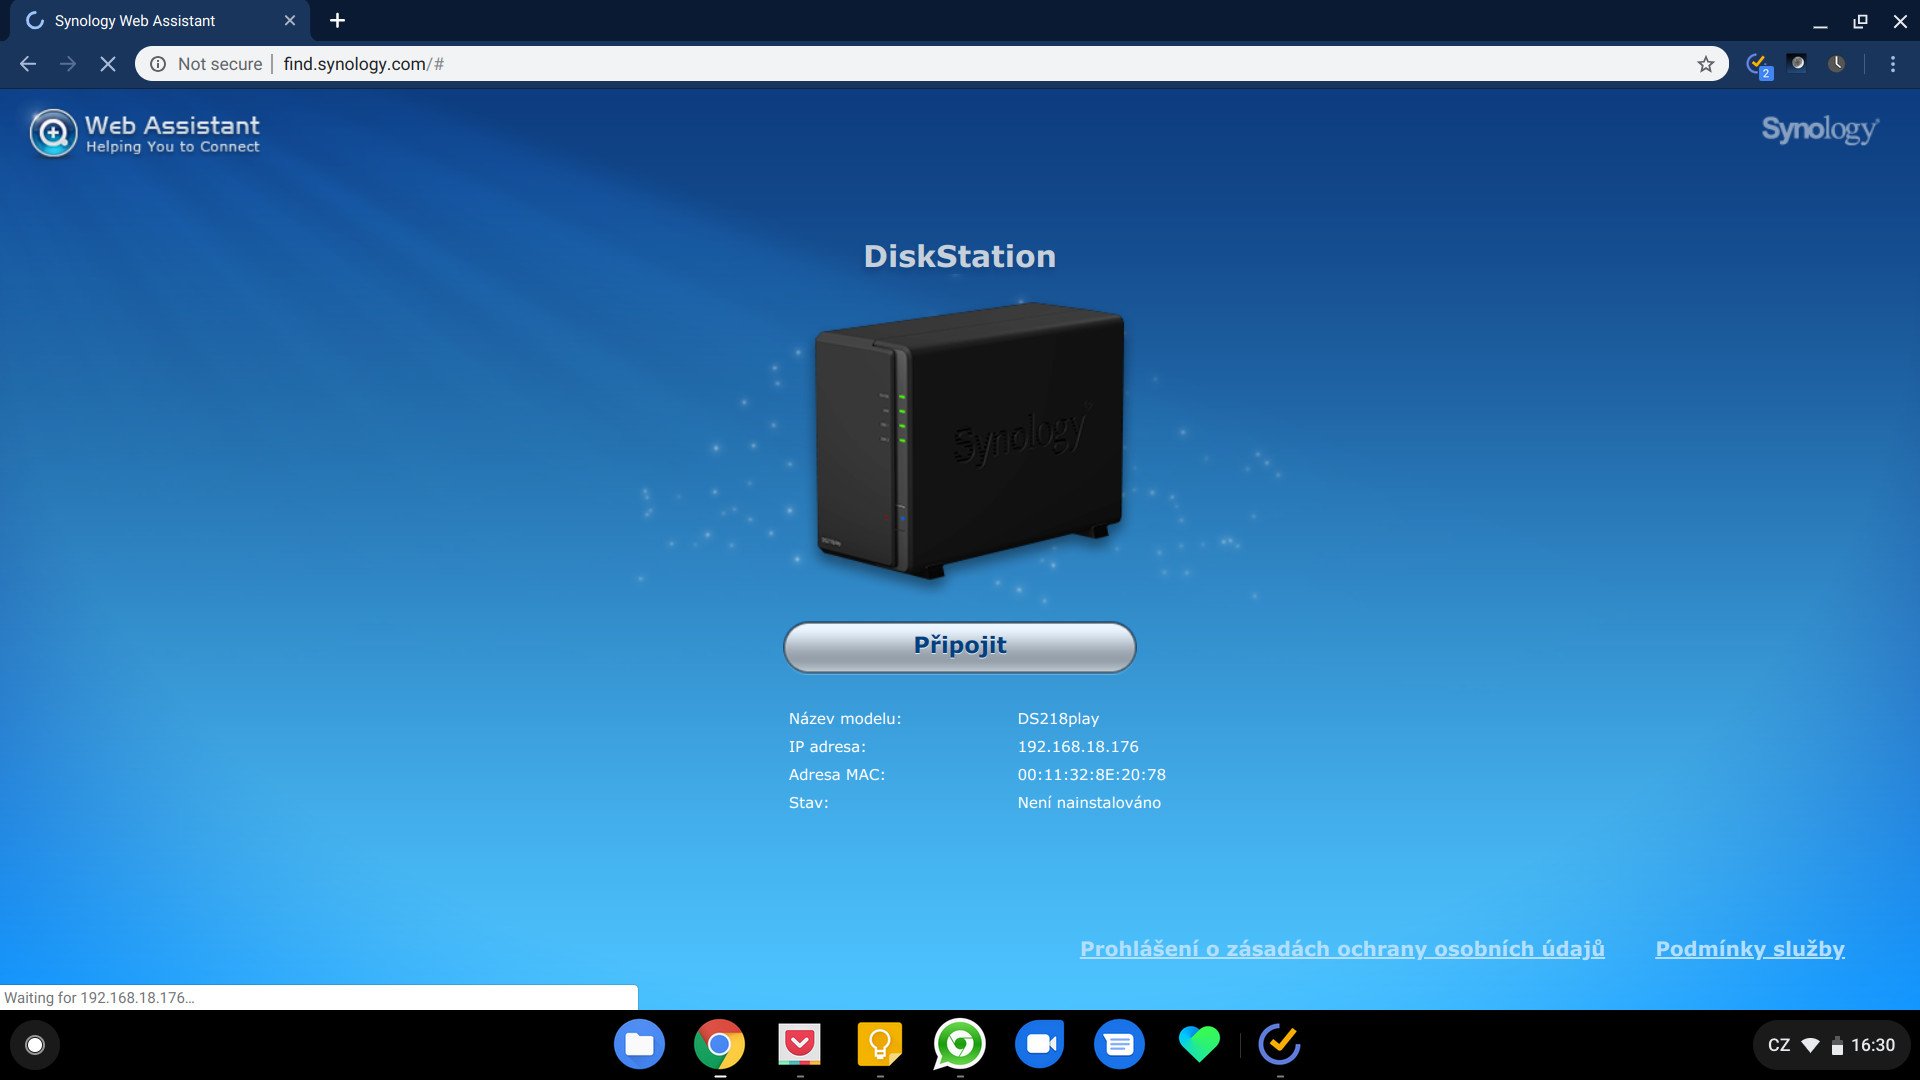Stop loading the page with X button
1920x1080 pixels.
tap(108, 64)
